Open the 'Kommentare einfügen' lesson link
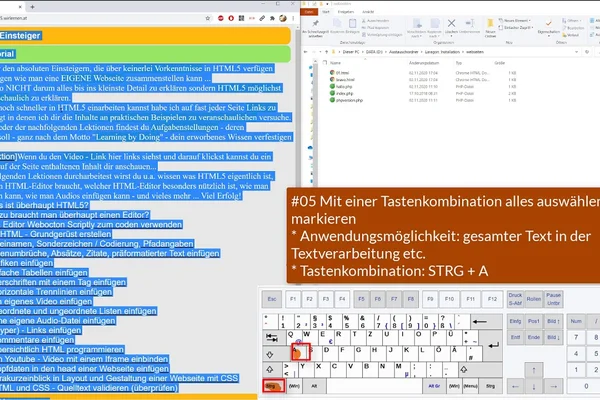The image size is (600, 400). 37,340
